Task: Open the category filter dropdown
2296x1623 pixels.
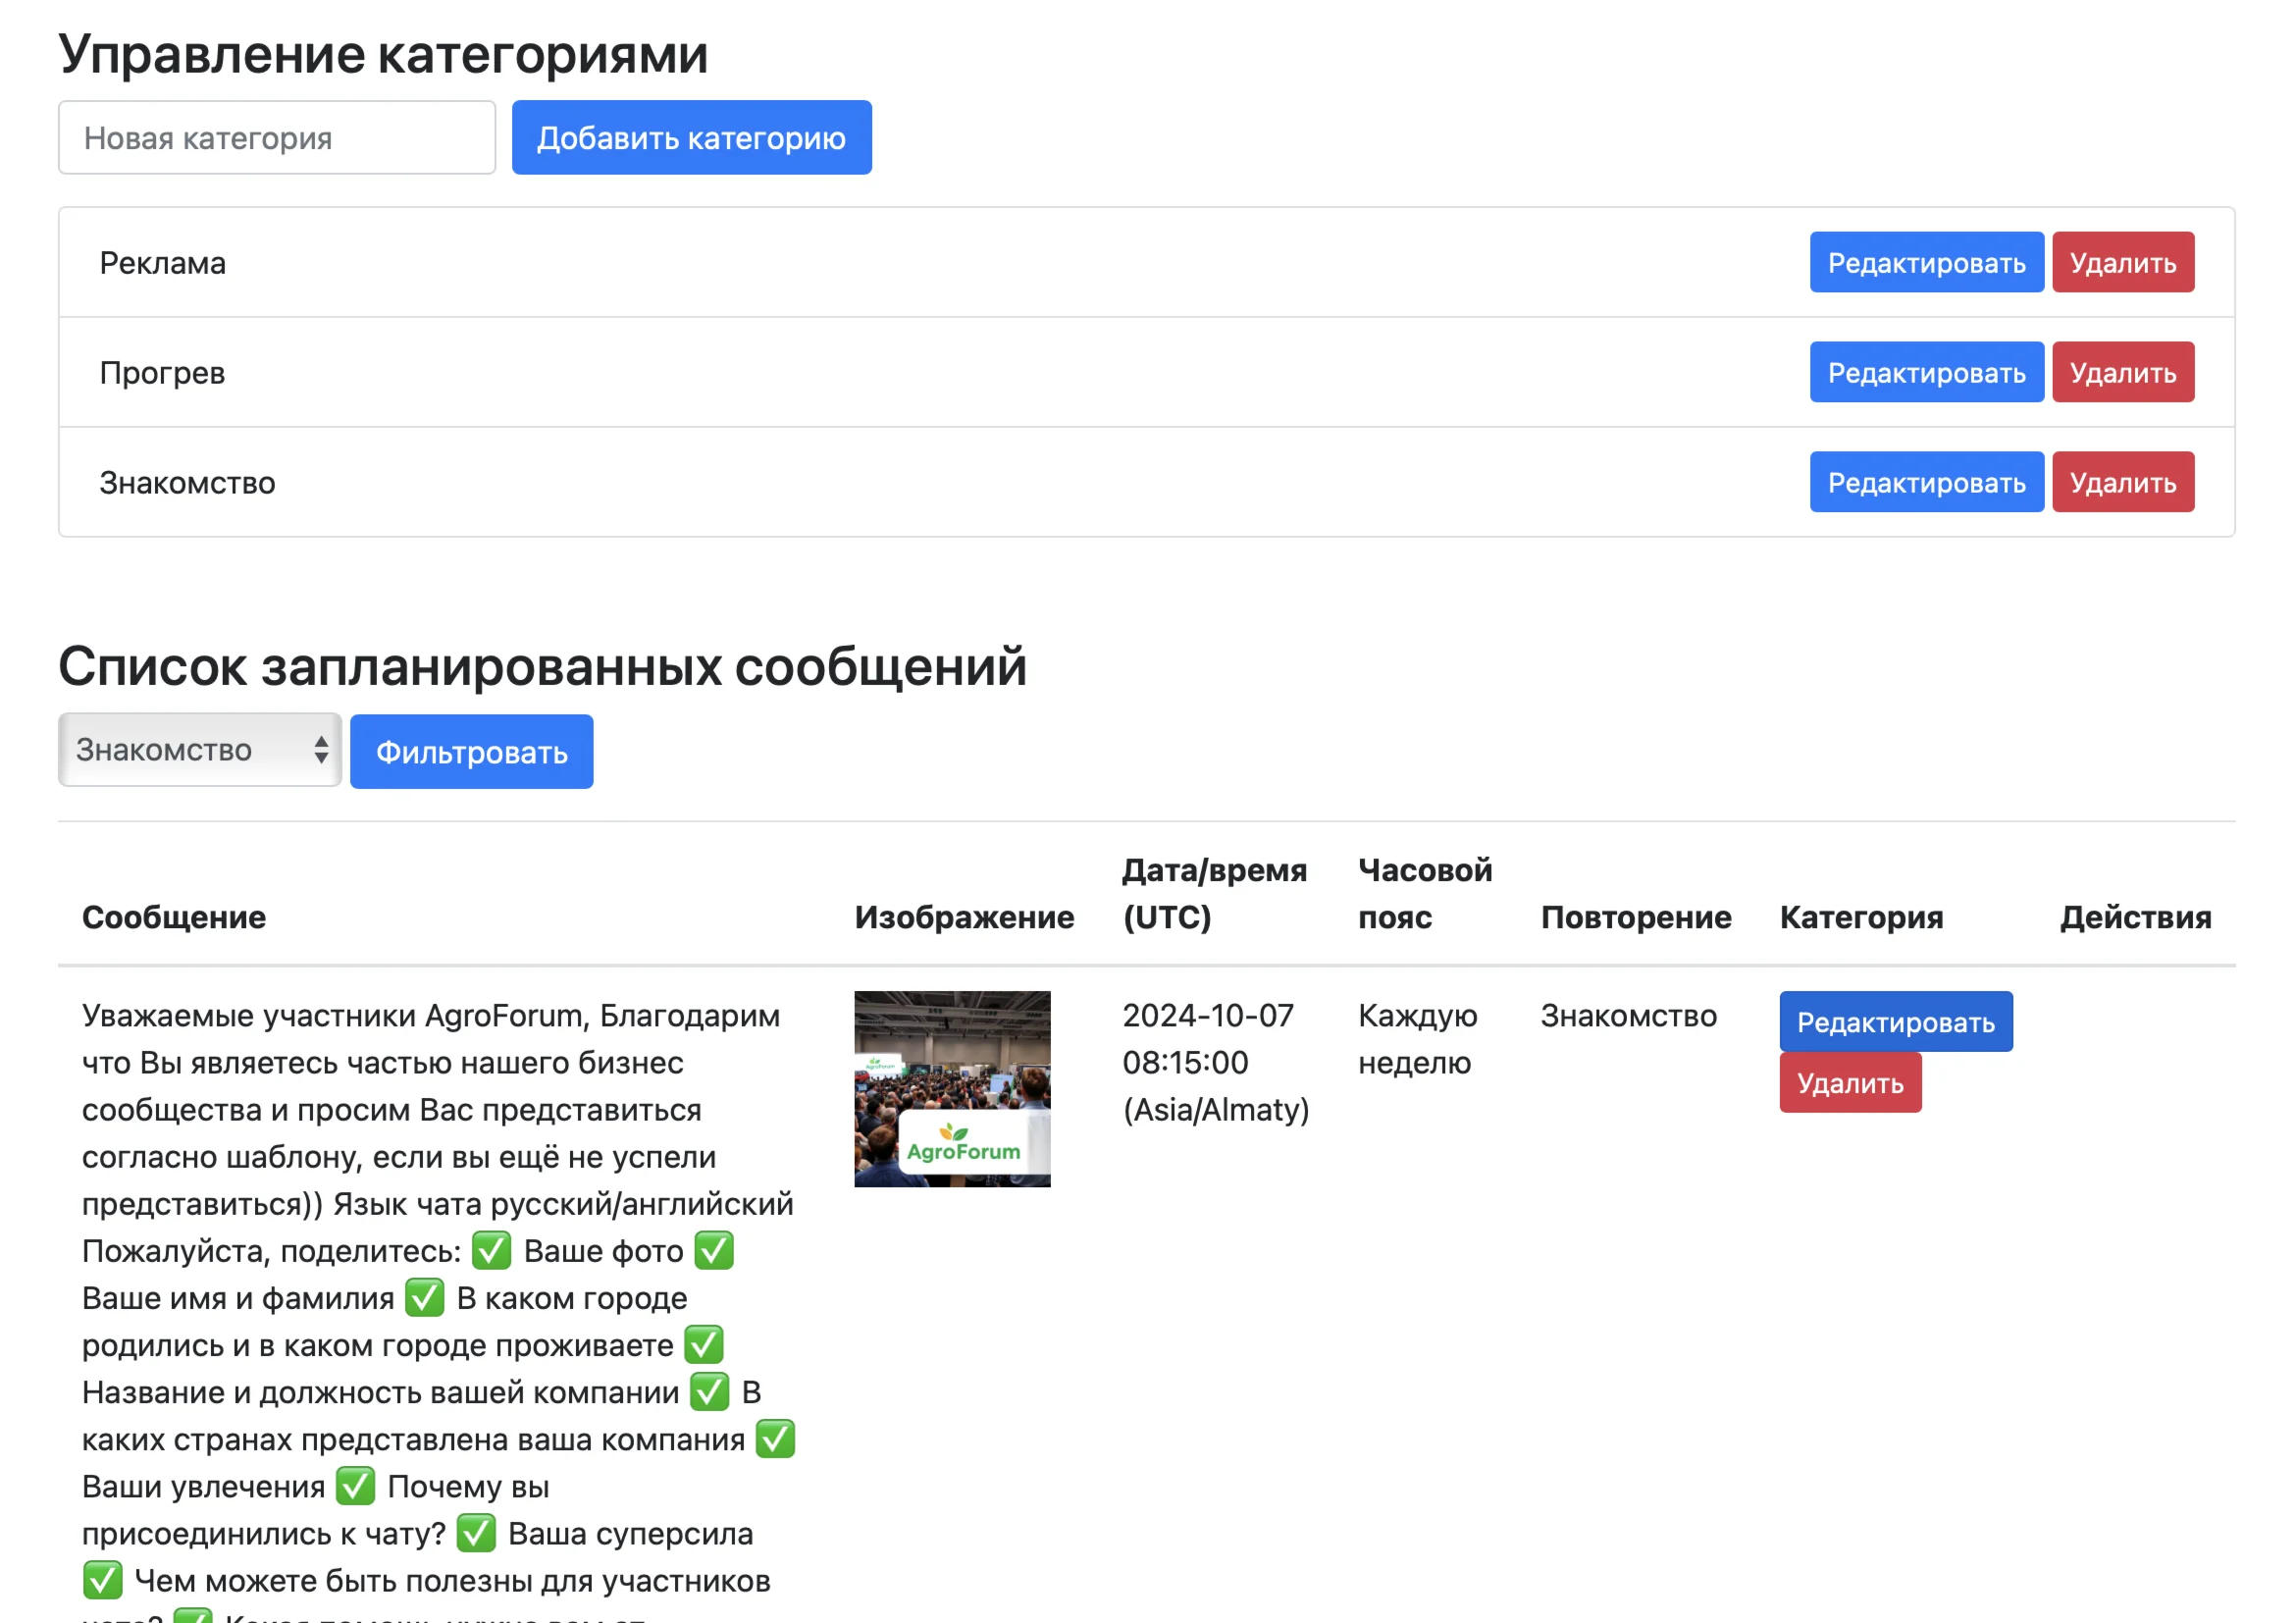Action: pos(199,750)
